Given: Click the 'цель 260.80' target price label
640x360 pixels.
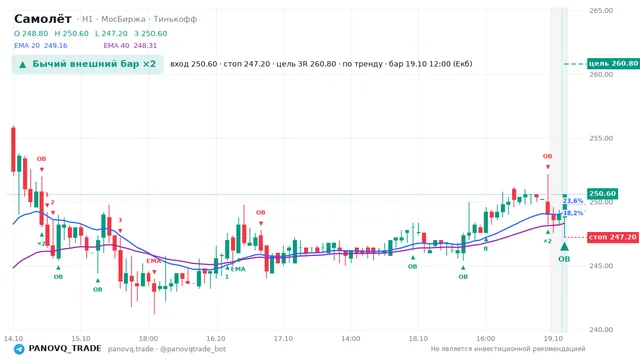Looking at the screenshot, I should (x=613, y=64).
